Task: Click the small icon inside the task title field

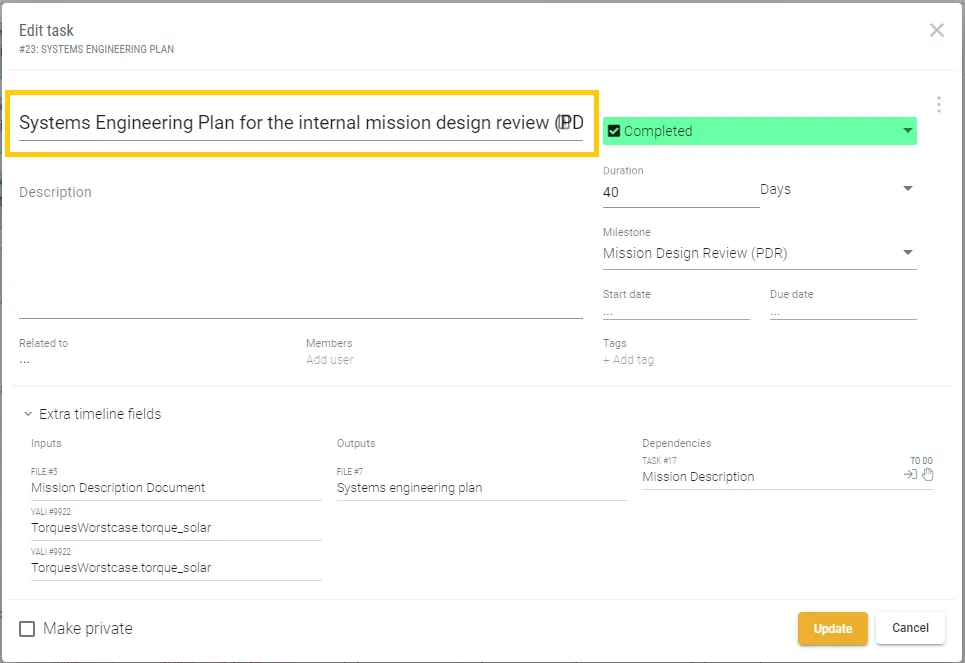Action: (566, 123)
